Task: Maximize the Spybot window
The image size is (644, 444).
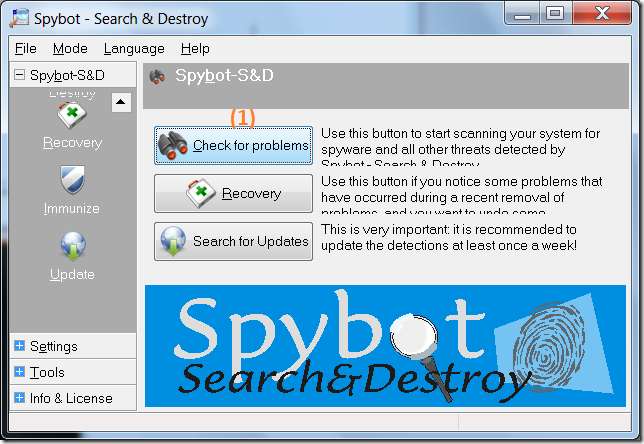Action: [x=554, y=14]
